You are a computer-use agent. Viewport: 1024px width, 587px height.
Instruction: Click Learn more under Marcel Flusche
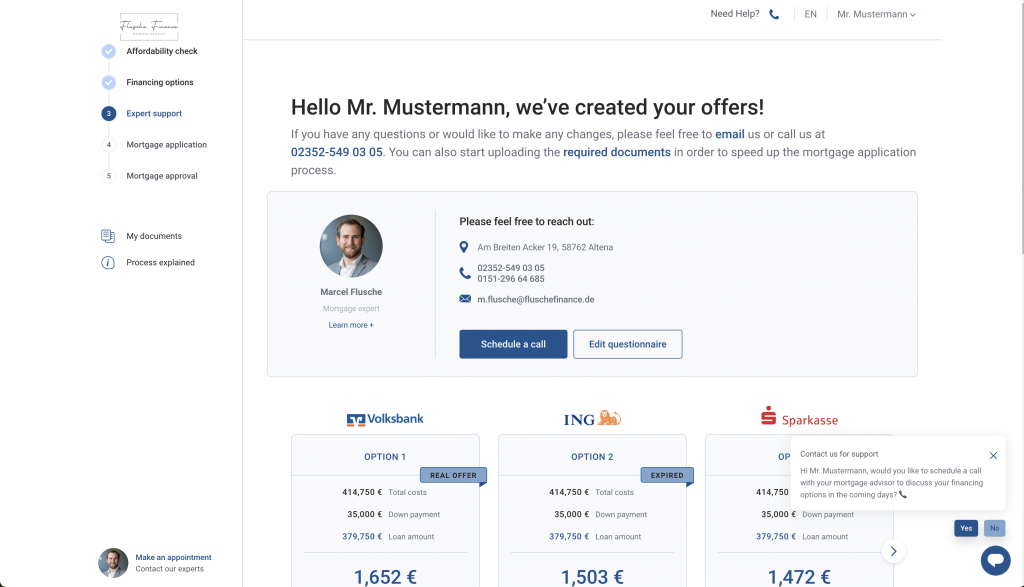350,324
